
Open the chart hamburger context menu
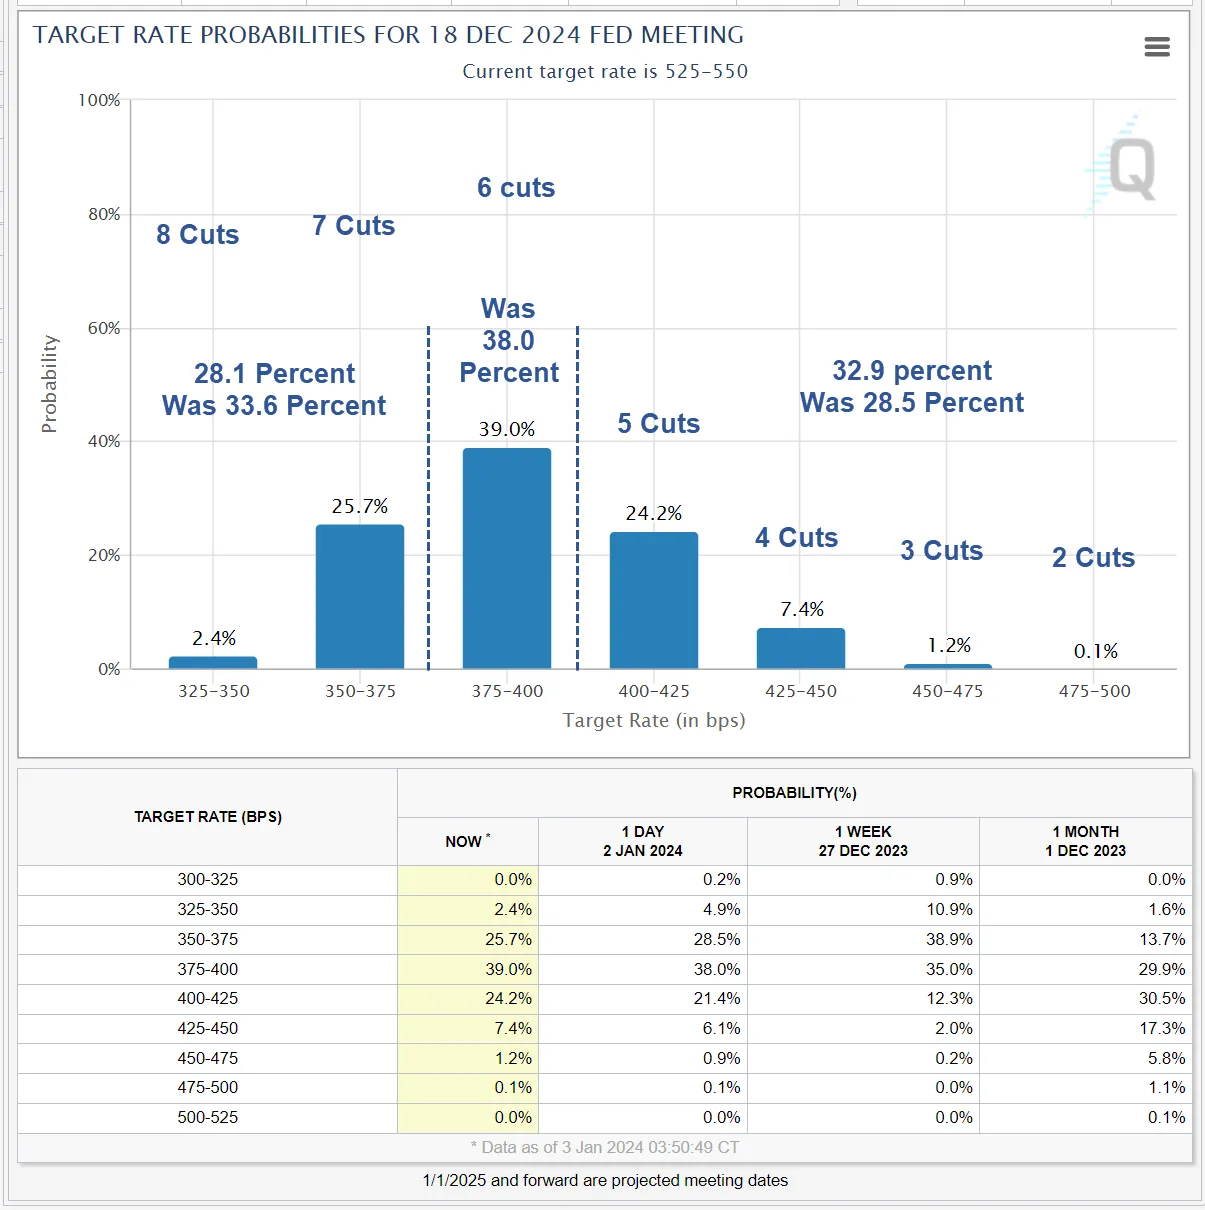tap(1156, 47)
